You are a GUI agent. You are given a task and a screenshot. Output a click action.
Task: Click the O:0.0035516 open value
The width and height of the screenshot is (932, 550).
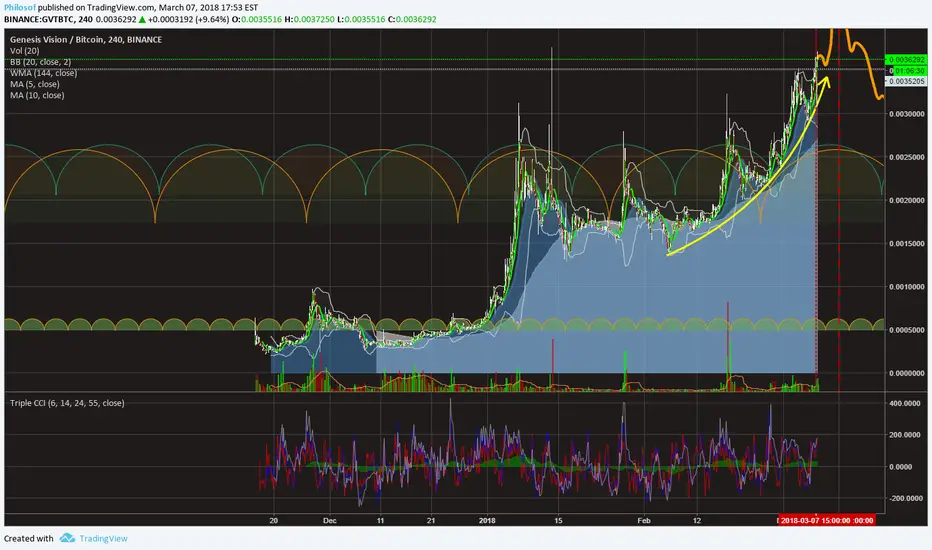coord(257,20)
